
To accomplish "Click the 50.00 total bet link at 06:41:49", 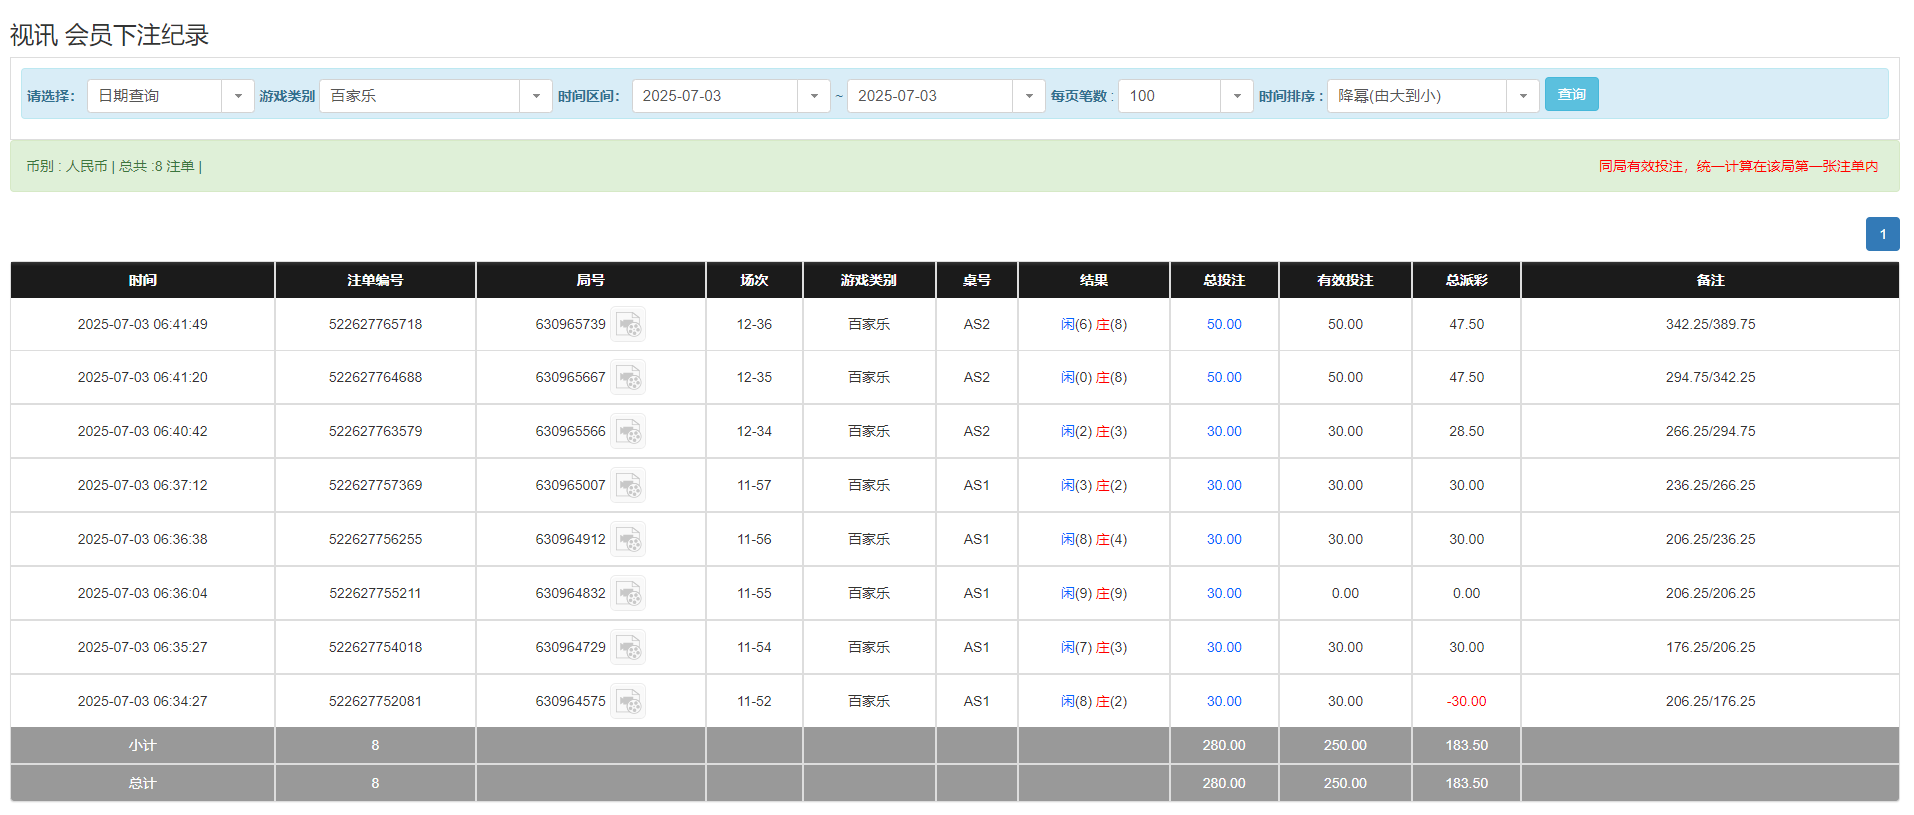I will pos(1224,325).
